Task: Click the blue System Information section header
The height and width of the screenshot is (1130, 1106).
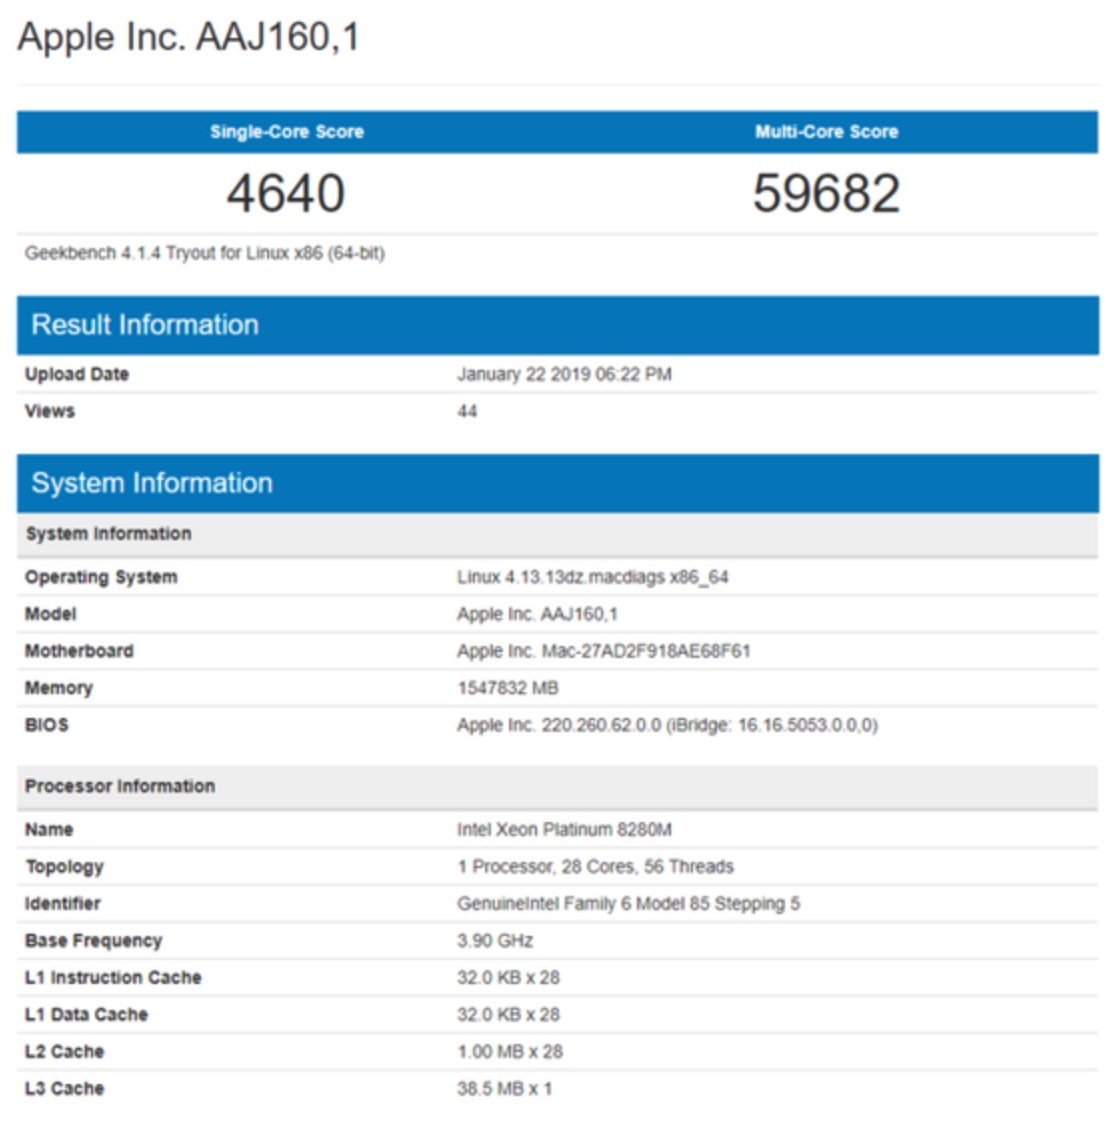Action: coord(558,484)
